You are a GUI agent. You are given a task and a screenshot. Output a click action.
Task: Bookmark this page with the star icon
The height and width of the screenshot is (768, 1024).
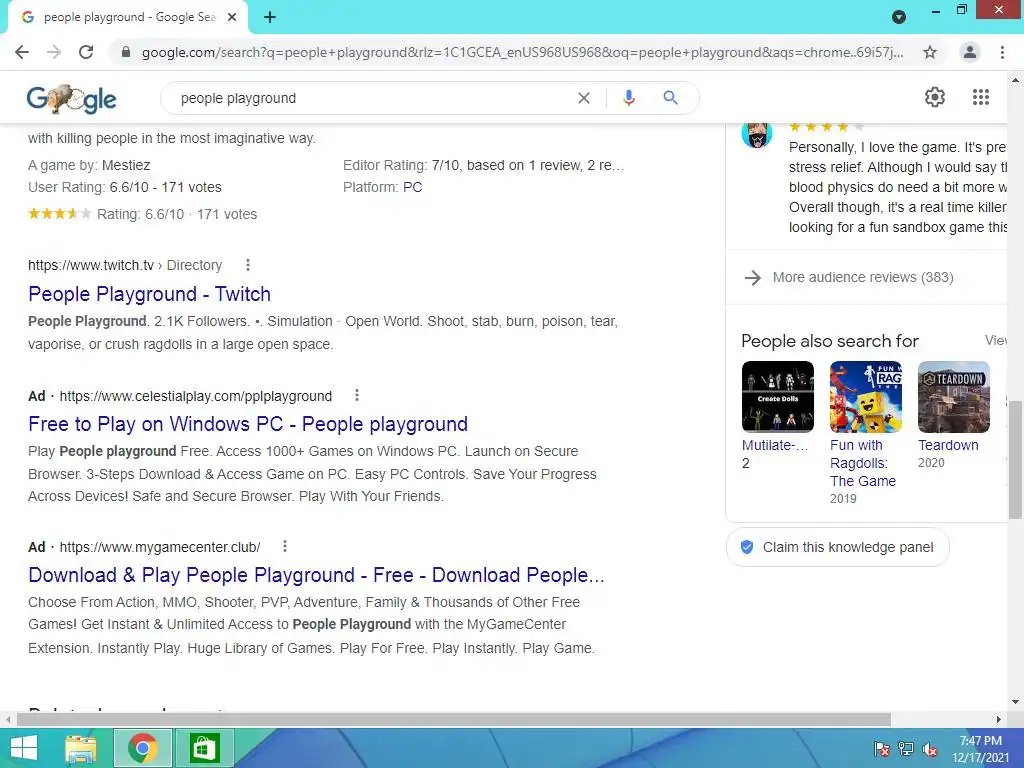coord(930,52)
